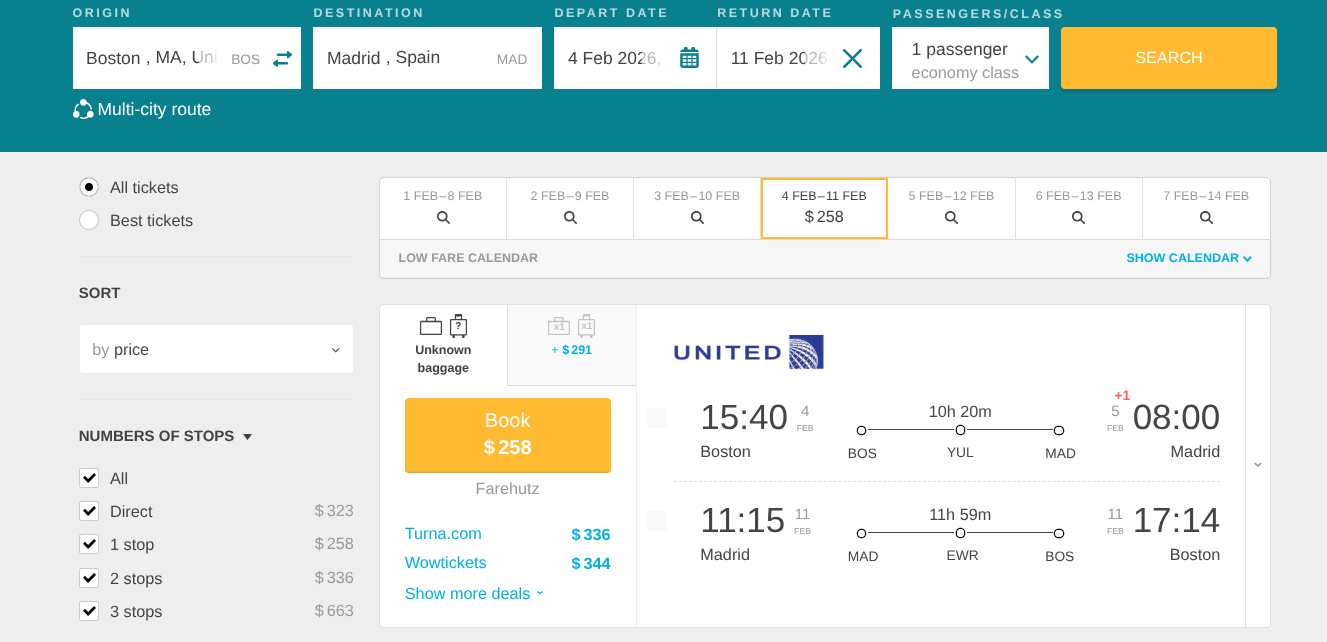Click the United airline logo
The image size is (1327, 642).
coord(748,352)
